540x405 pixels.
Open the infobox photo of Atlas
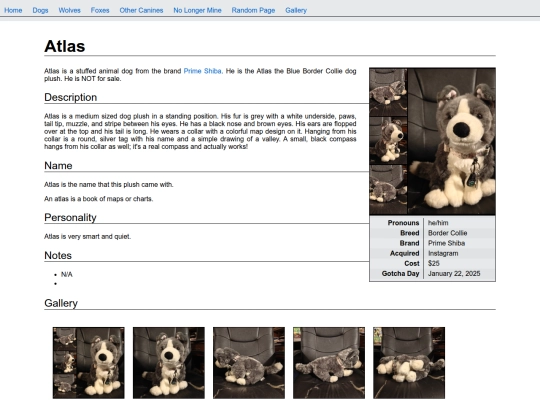(x=433, y=141)
